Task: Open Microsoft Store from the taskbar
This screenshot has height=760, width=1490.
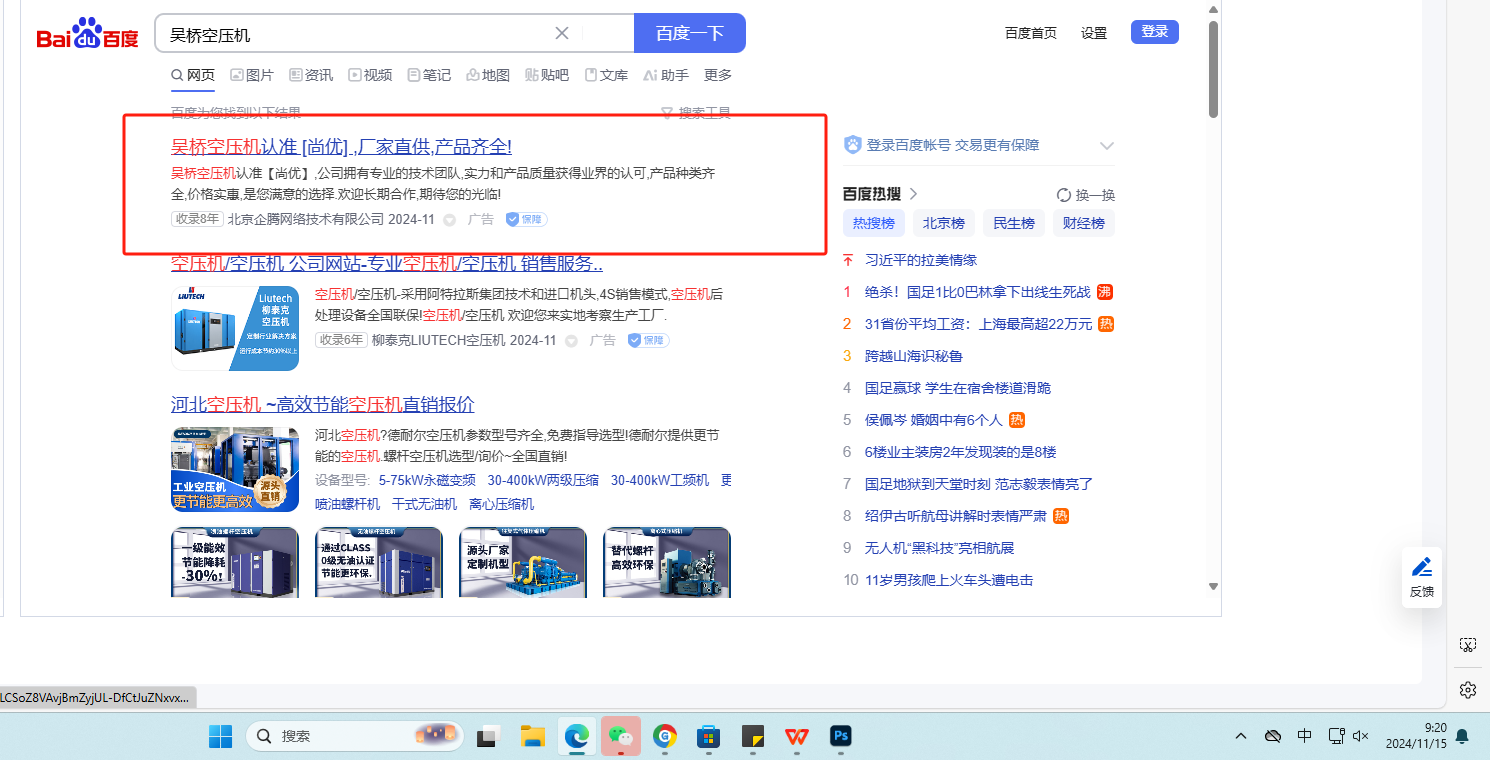Action: point(709,736)
